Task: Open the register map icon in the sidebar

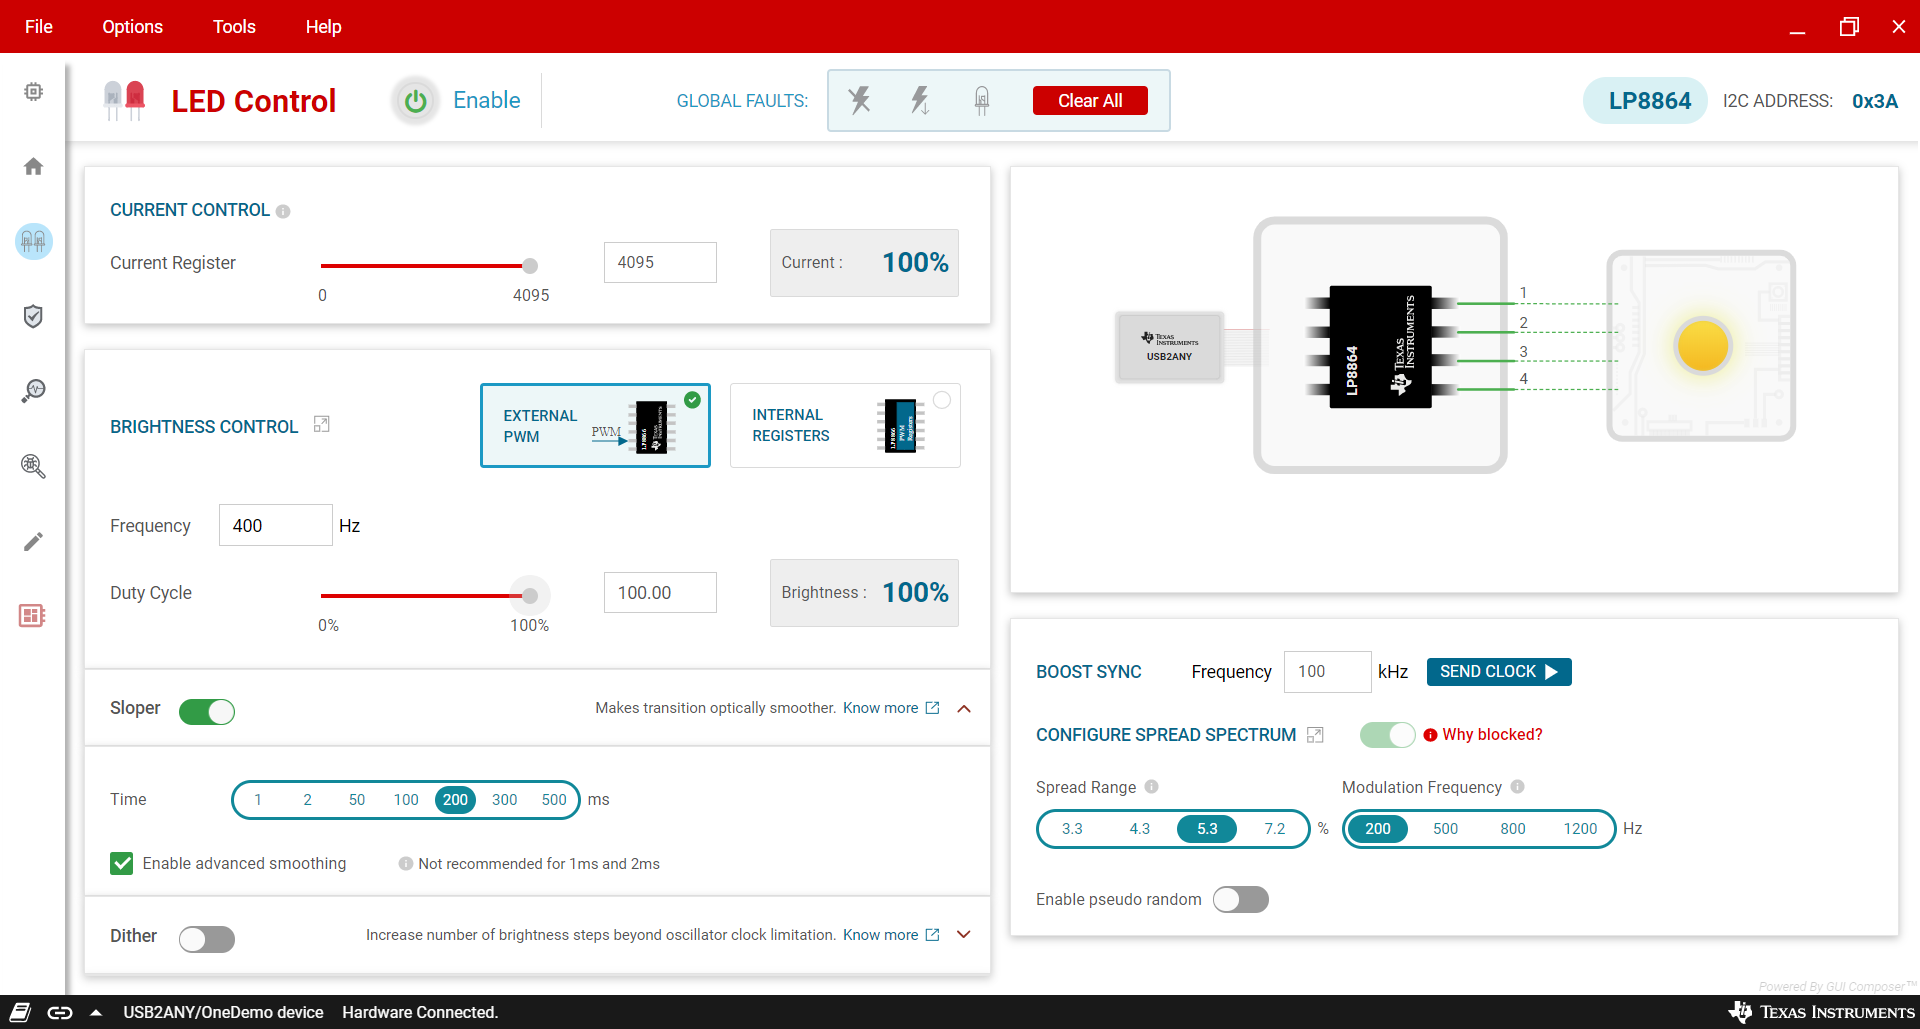Action: click(33, 616)
